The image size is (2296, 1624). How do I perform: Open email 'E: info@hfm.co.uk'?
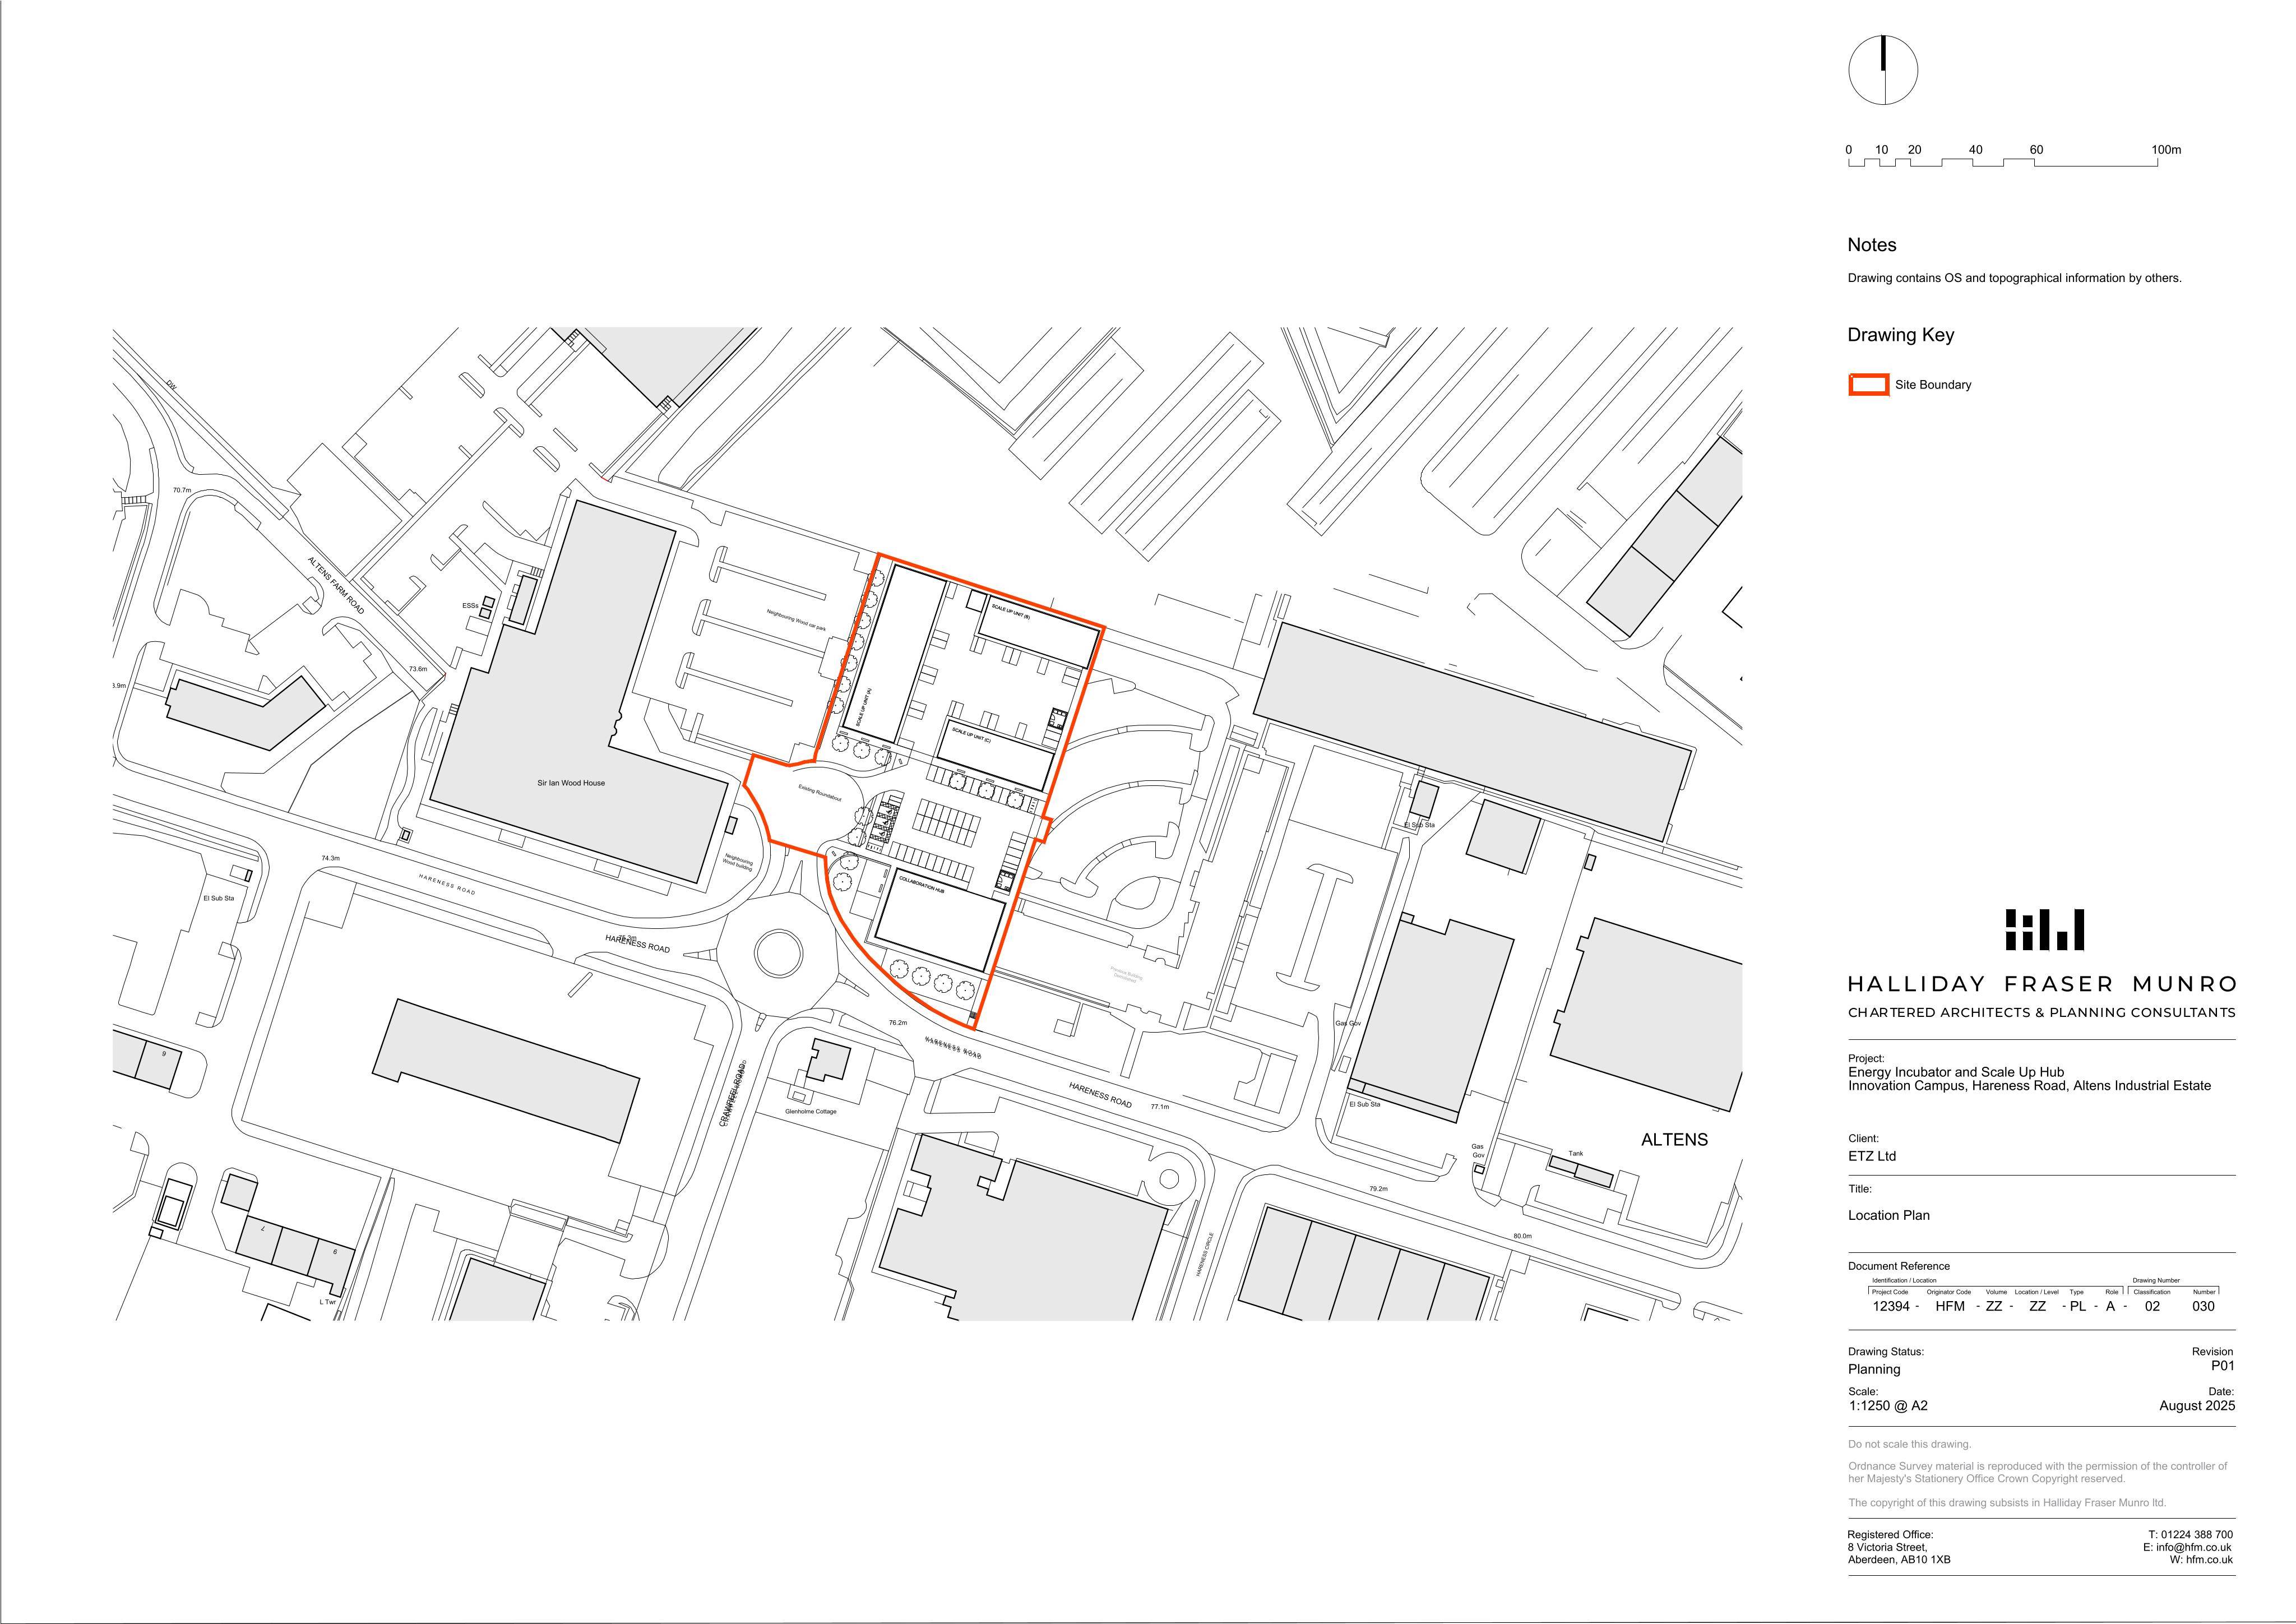point(2187,1547)
